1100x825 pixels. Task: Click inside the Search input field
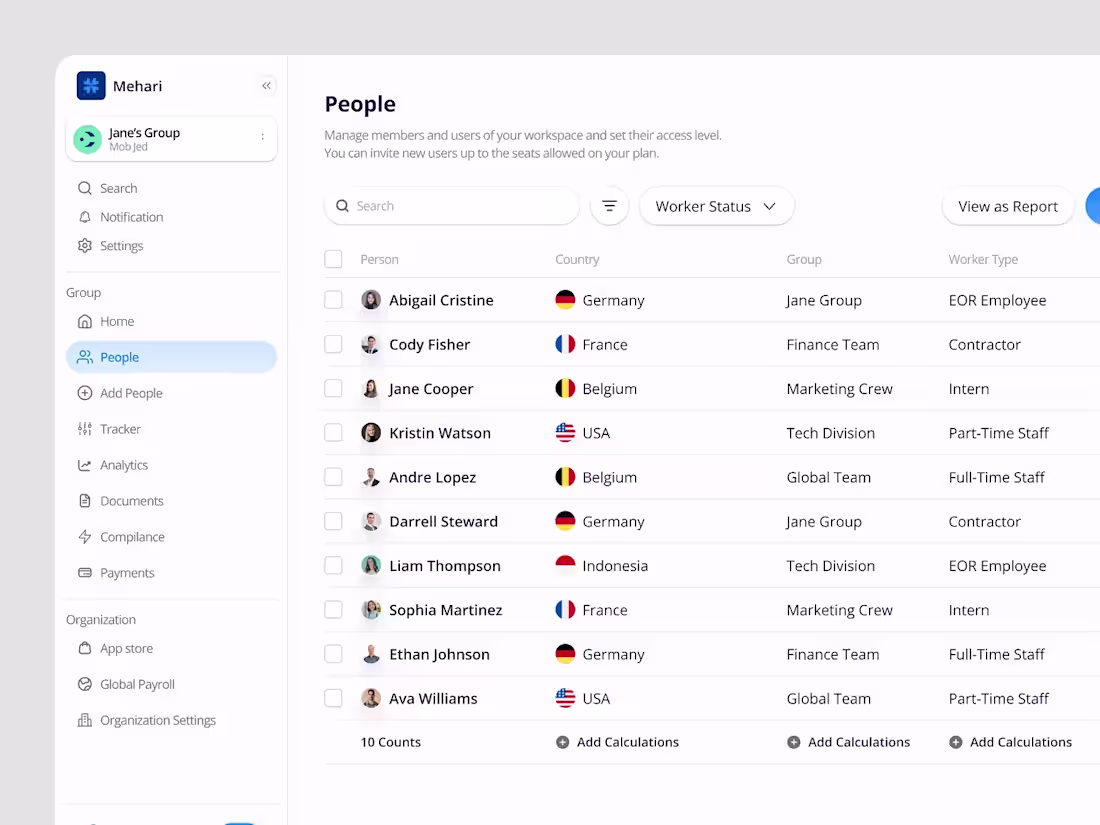pos(450,206)
